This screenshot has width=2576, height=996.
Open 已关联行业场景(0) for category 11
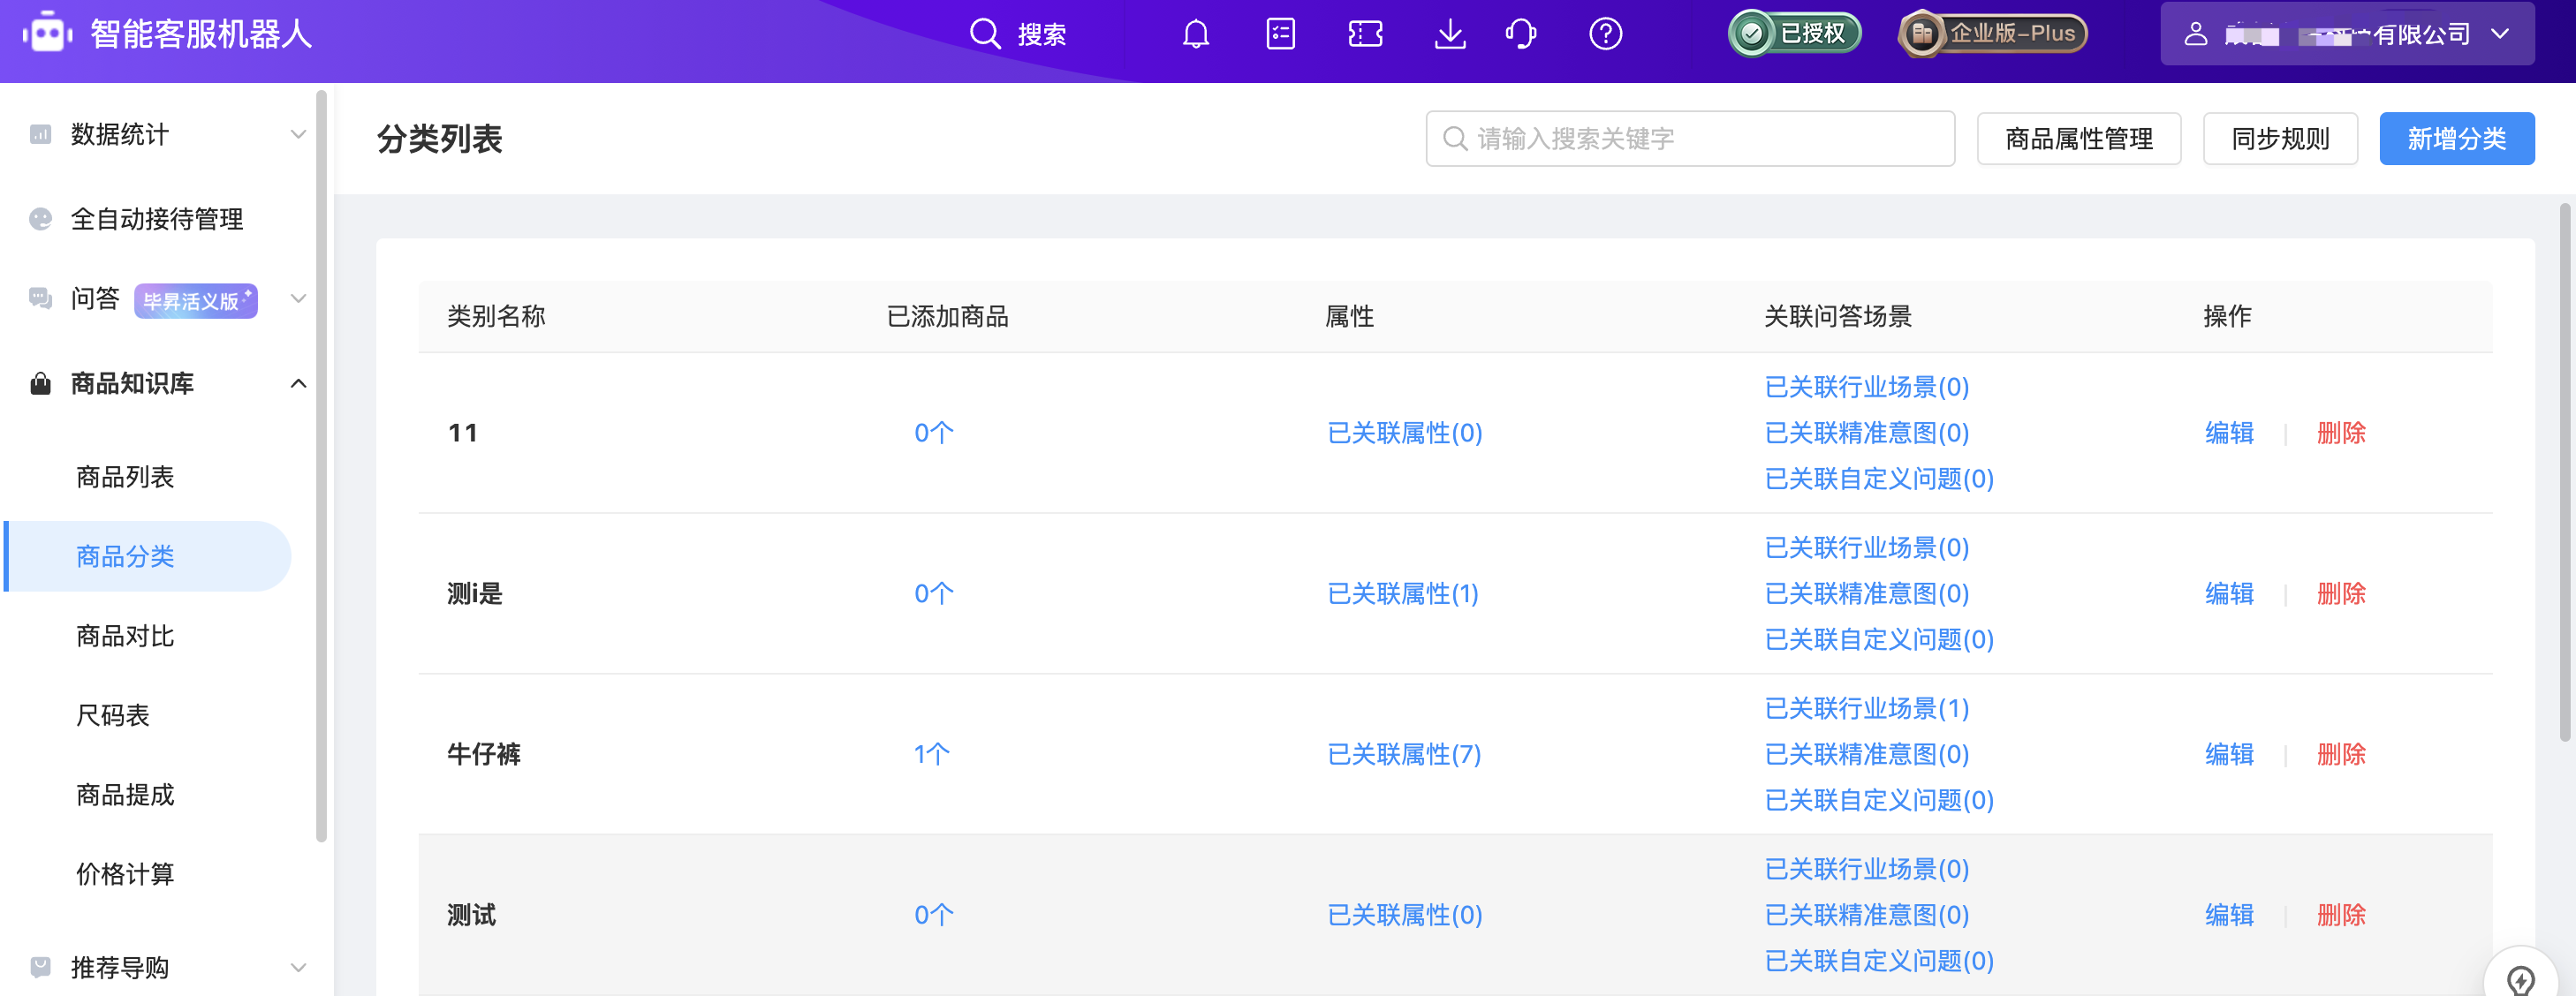click(1867, 387)
